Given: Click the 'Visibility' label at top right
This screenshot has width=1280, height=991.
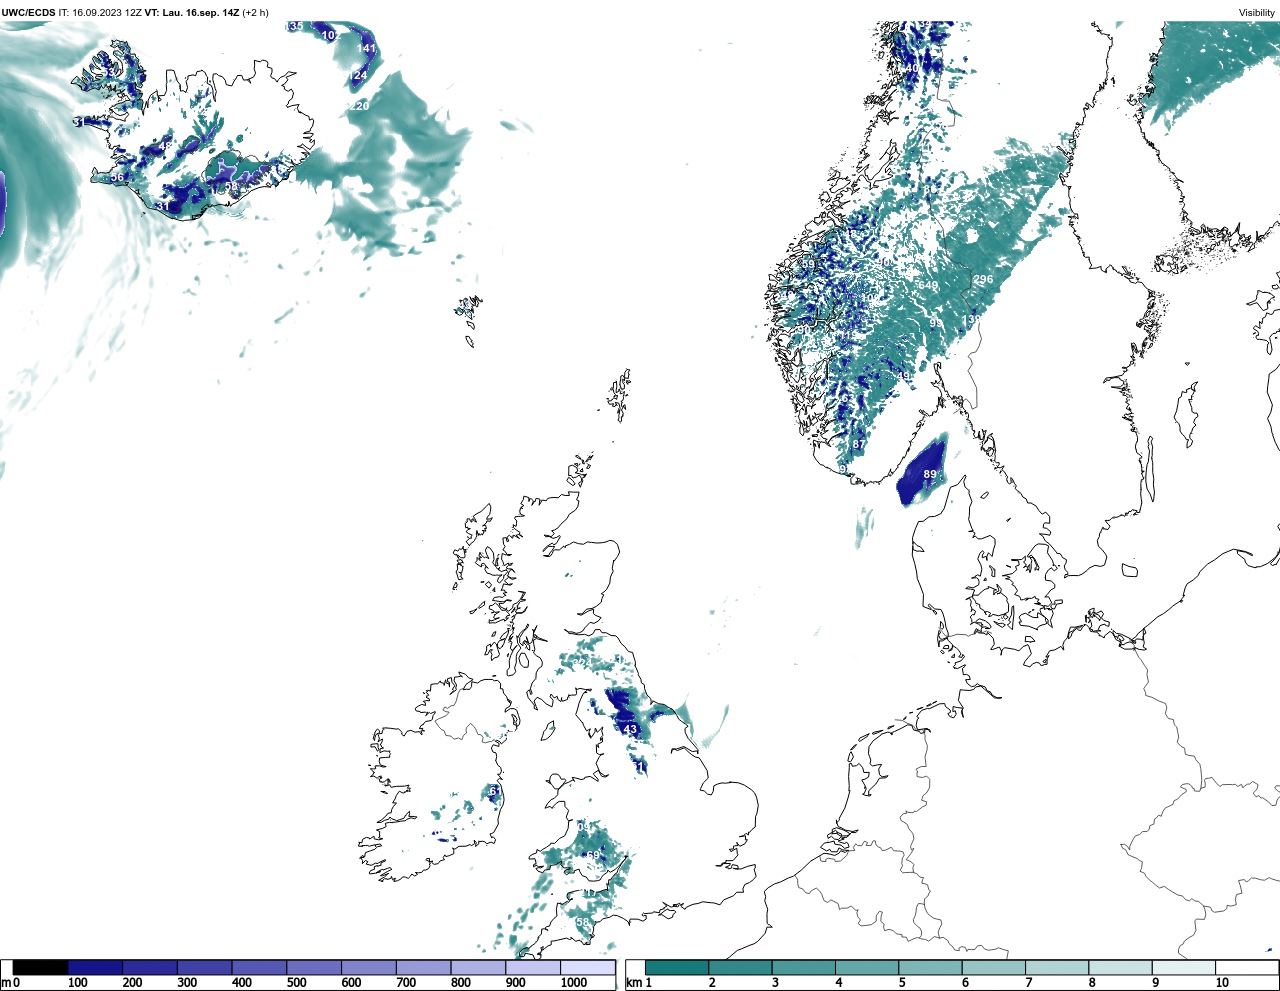Looking at the screenshot, I should 1257,13.
